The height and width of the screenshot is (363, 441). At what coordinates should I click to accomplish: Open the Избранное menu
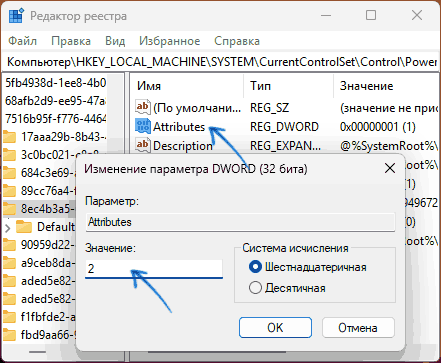click(170, 41)
